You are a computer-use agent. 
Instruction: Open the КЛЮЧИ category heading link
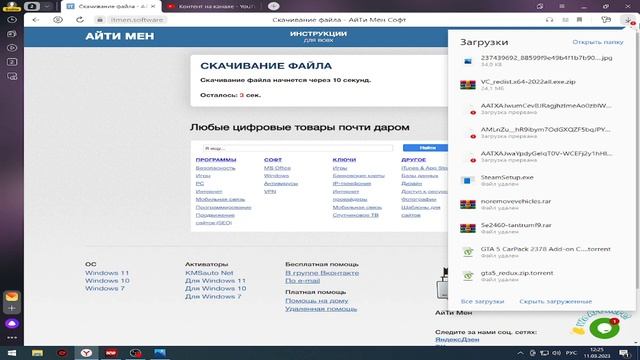point(344,160)
